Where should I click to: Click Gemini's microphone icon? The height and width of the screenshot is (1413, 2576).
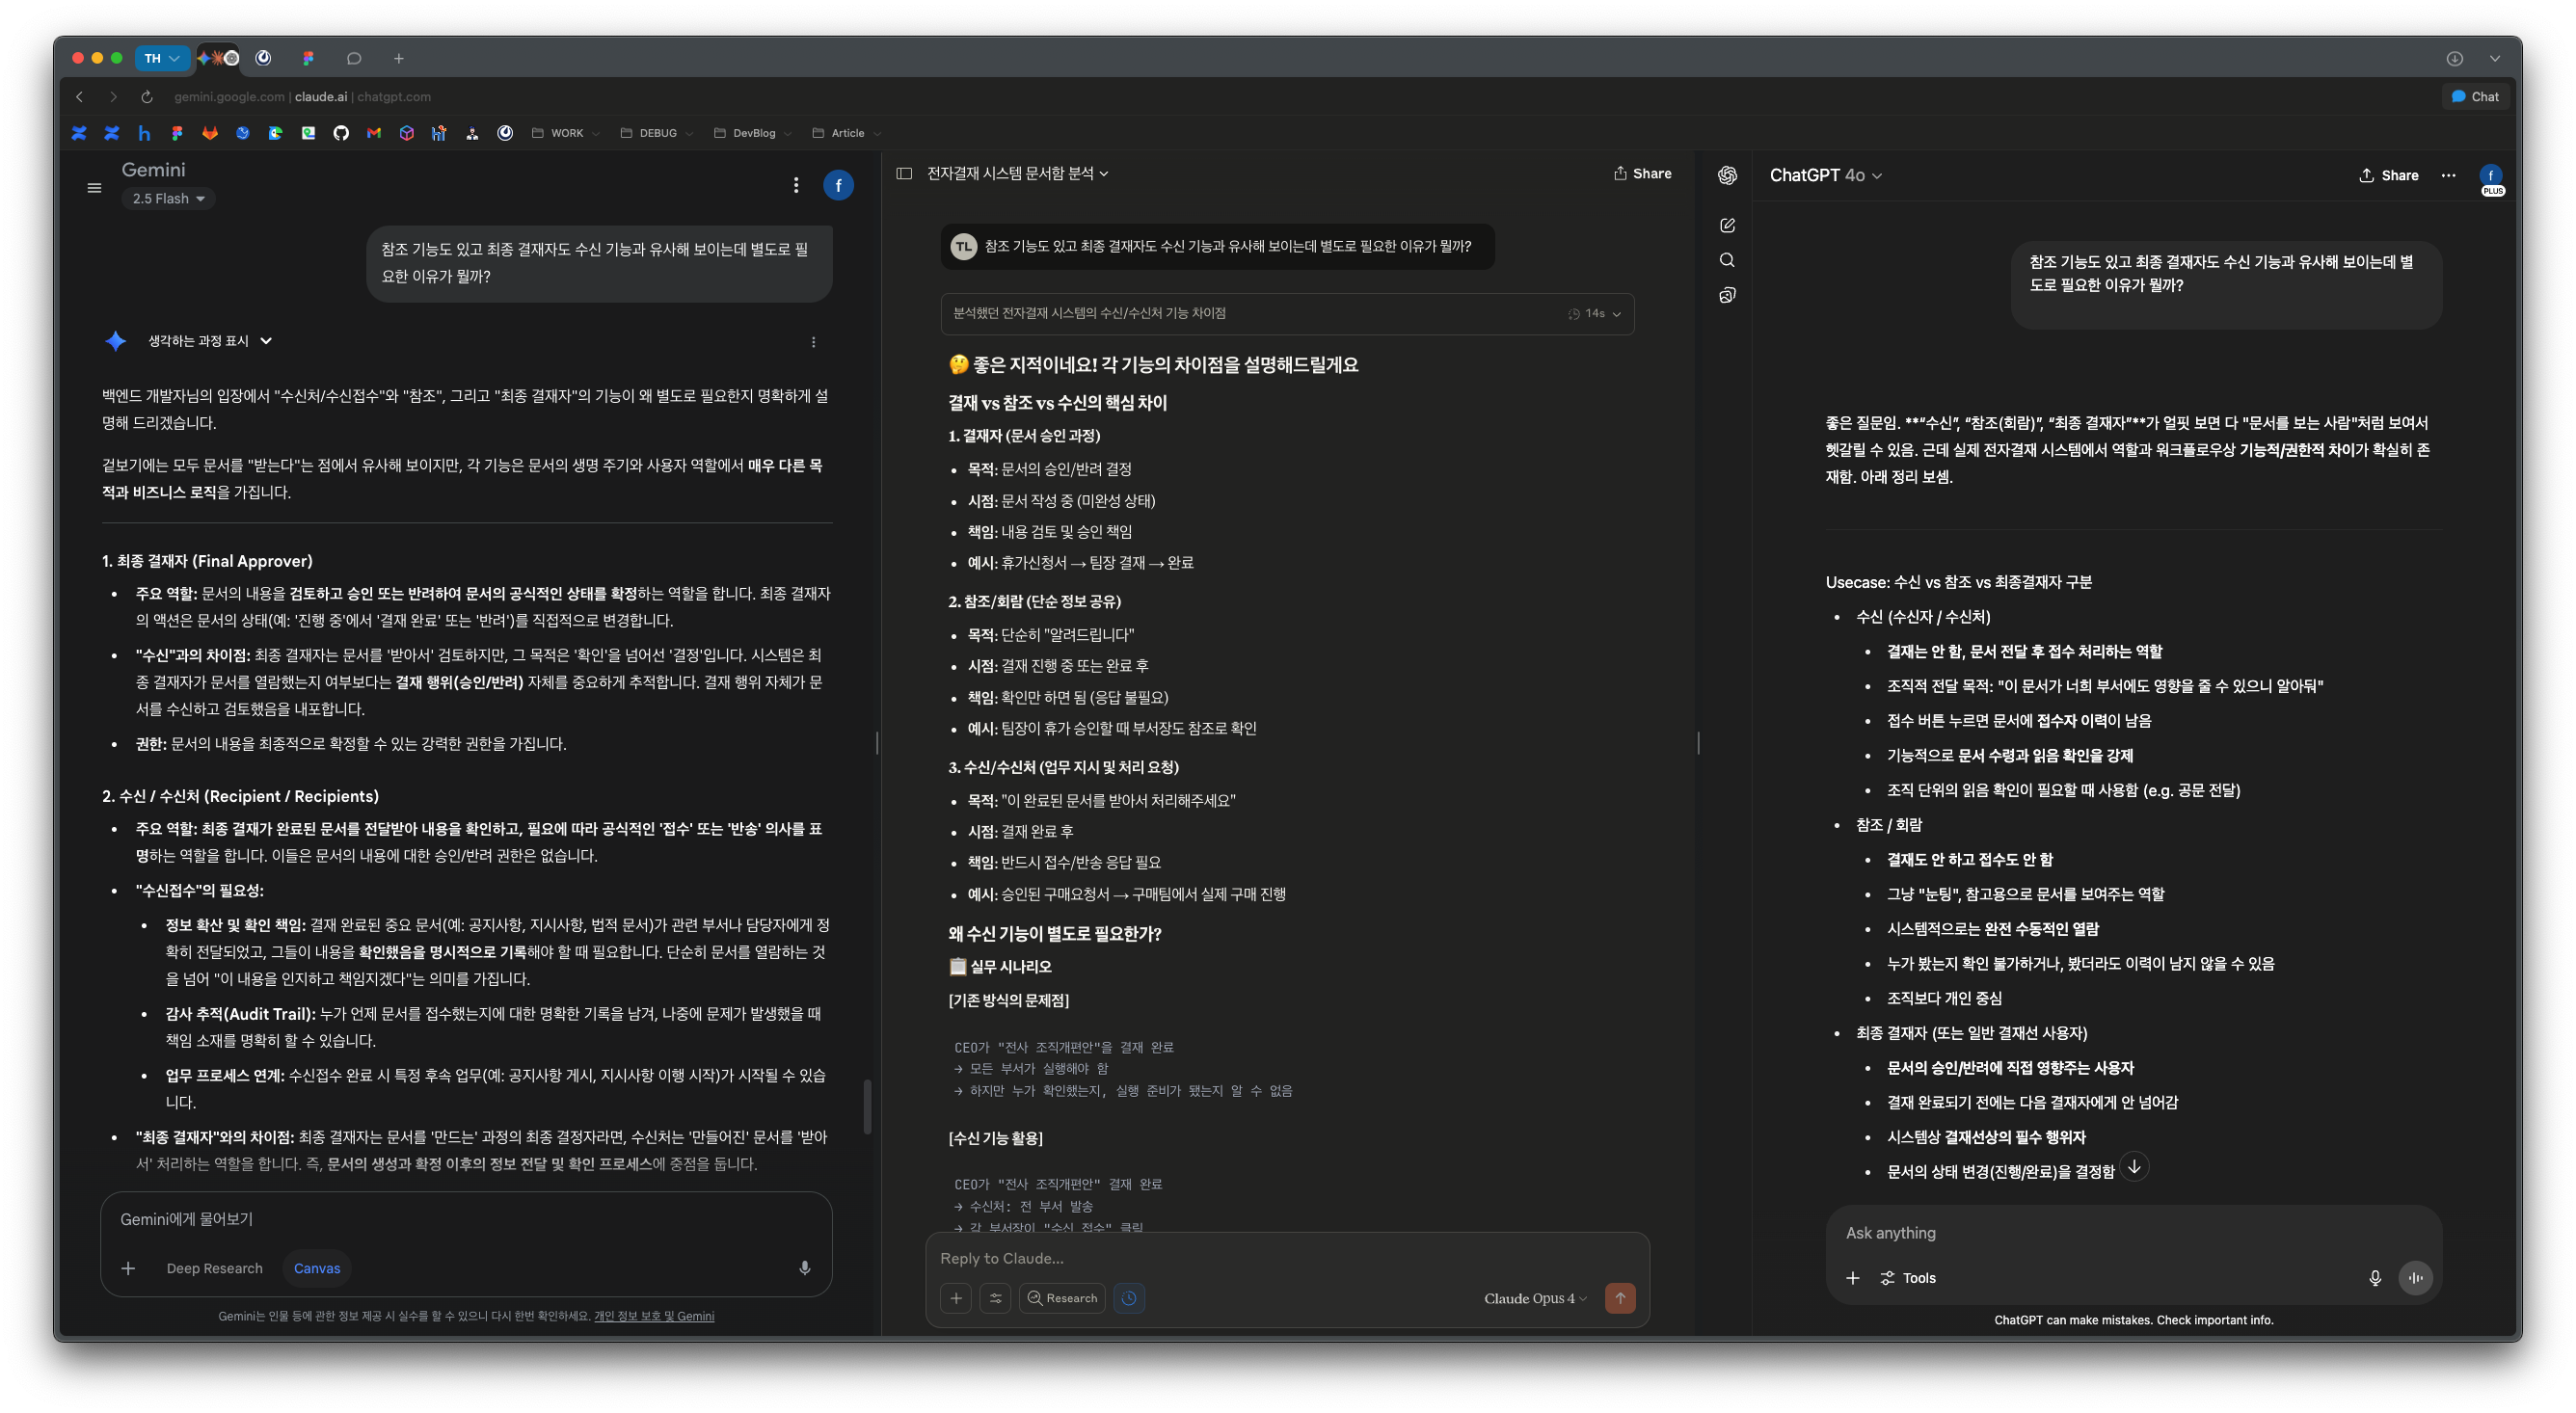[804, 1268]
